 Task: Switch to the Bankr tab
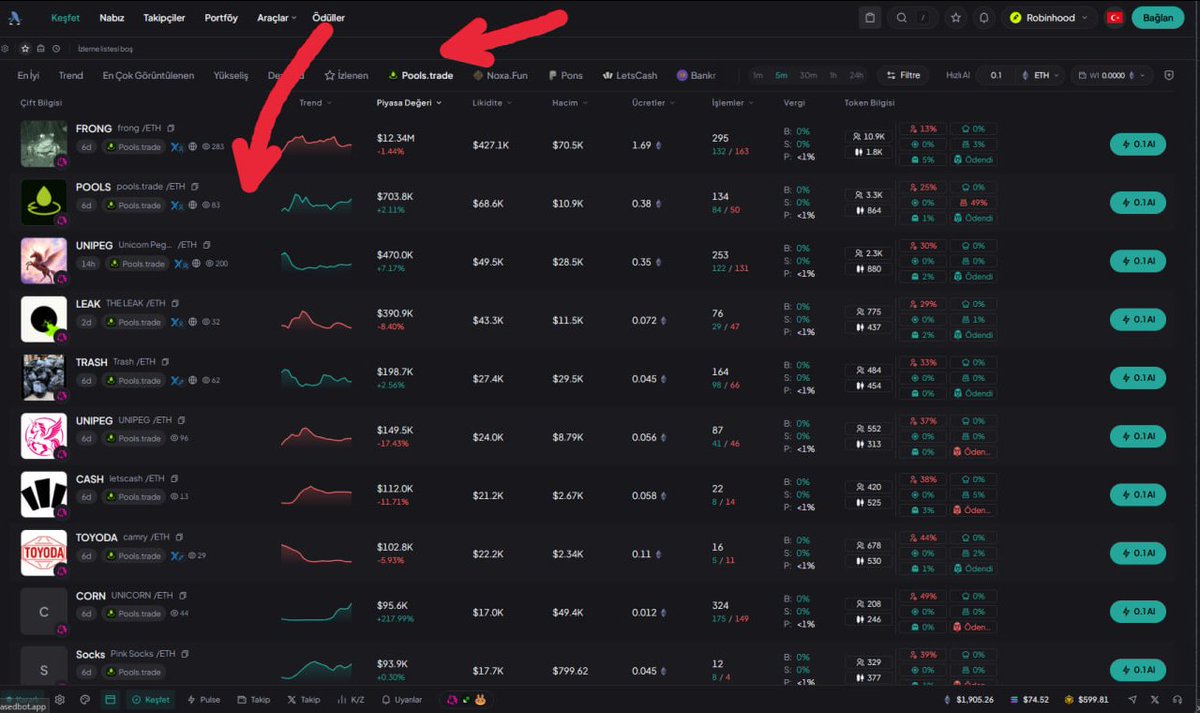696,75
